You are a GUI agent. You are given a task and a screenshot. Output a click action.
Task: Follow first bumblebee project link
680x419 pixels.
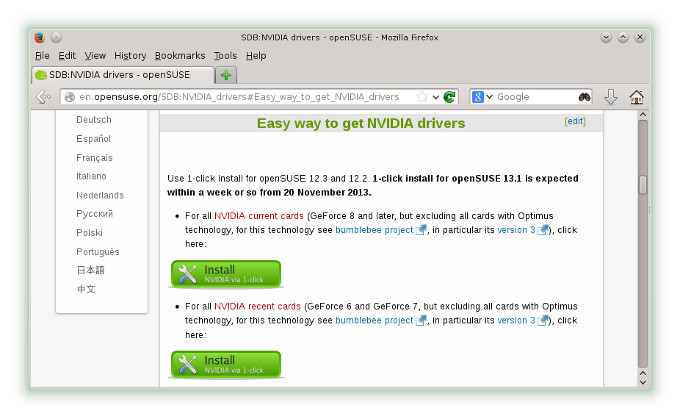374,230
